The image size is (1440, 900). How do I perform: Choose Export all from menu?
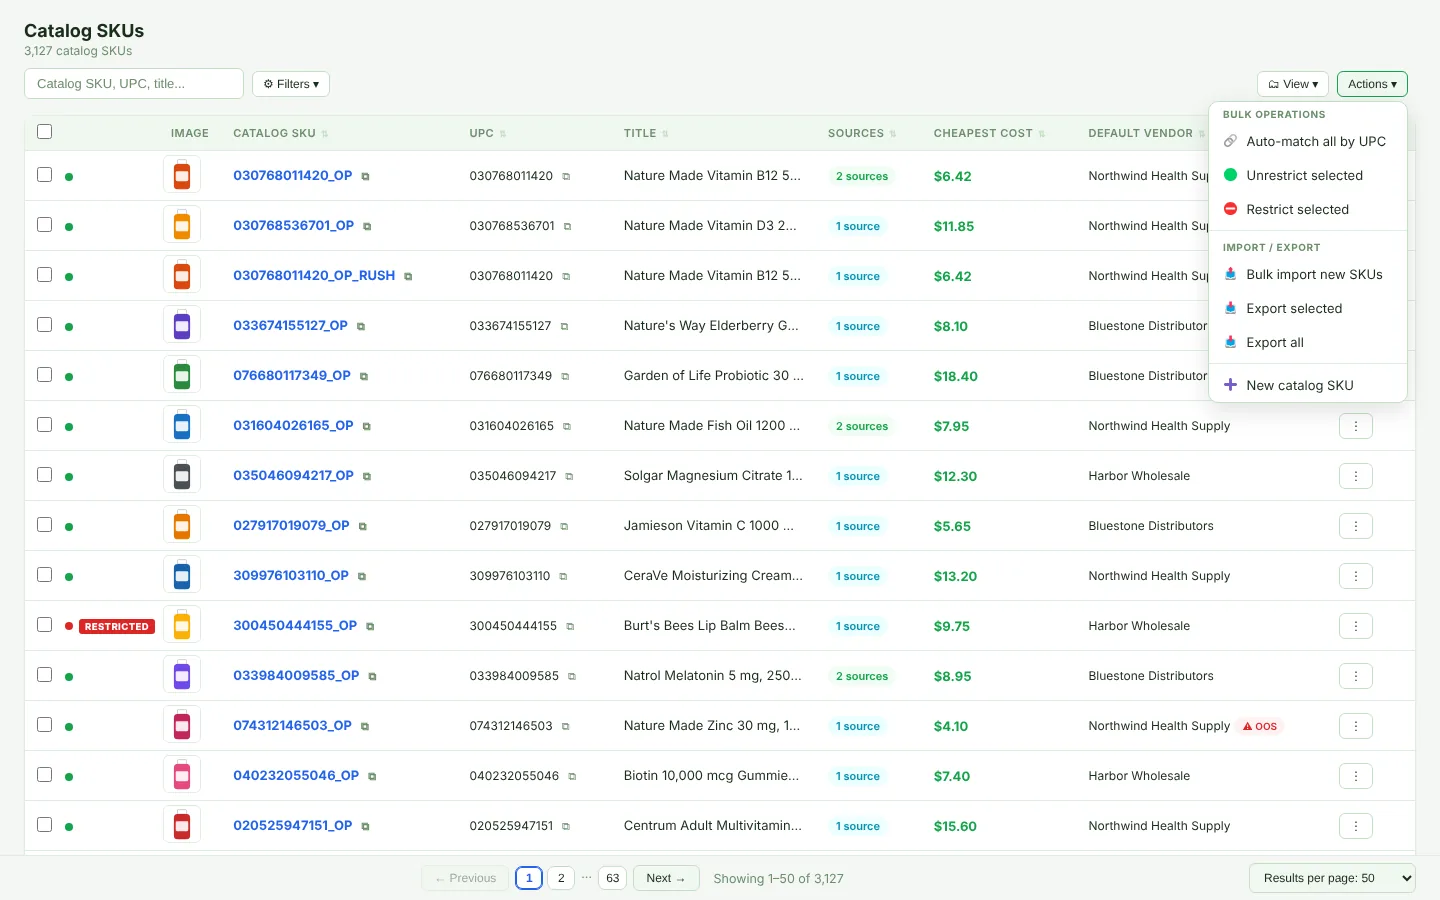[x=1308, y=343]
